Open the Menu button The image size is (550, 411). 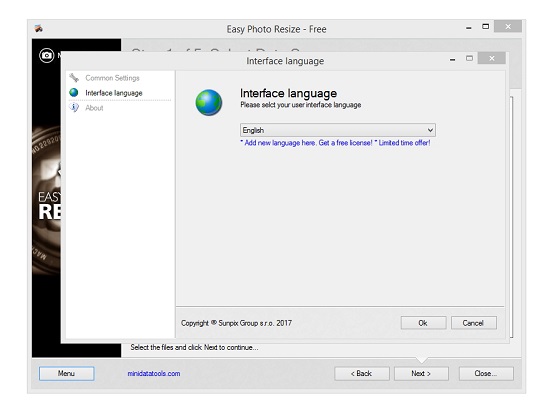67,373
